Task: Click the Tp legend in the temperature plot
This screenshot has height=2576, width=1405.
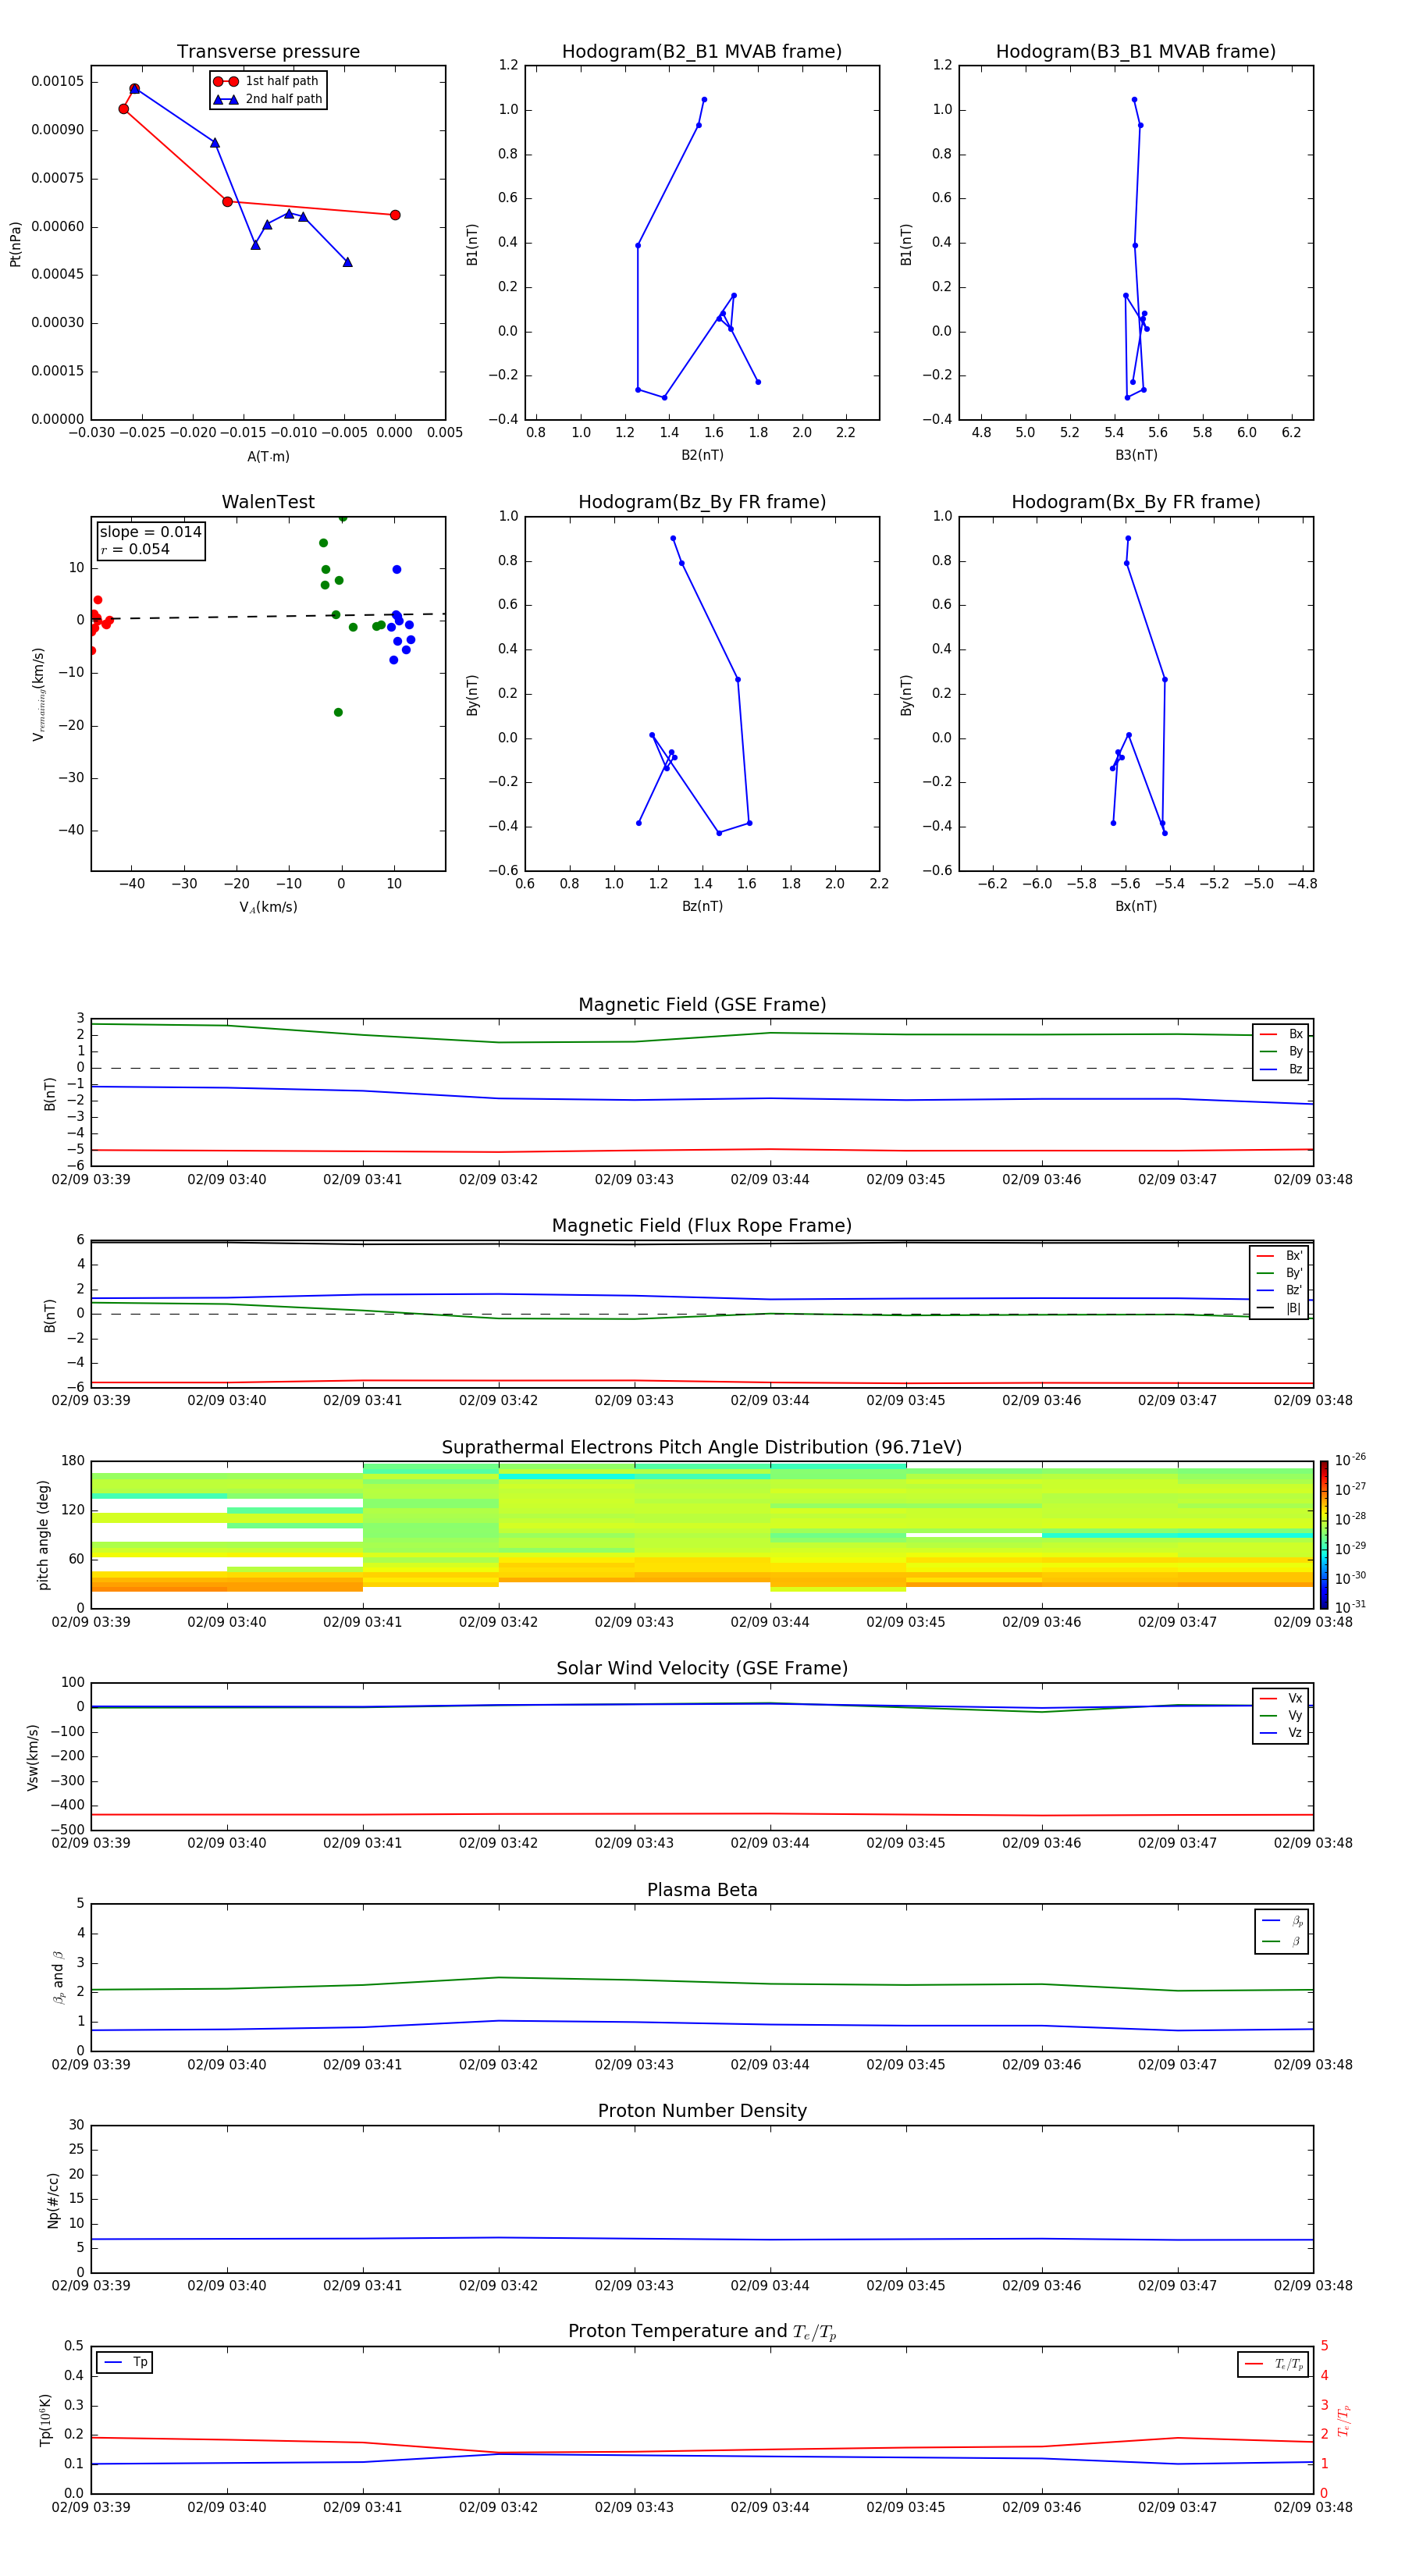Action: pos(125,2362)
